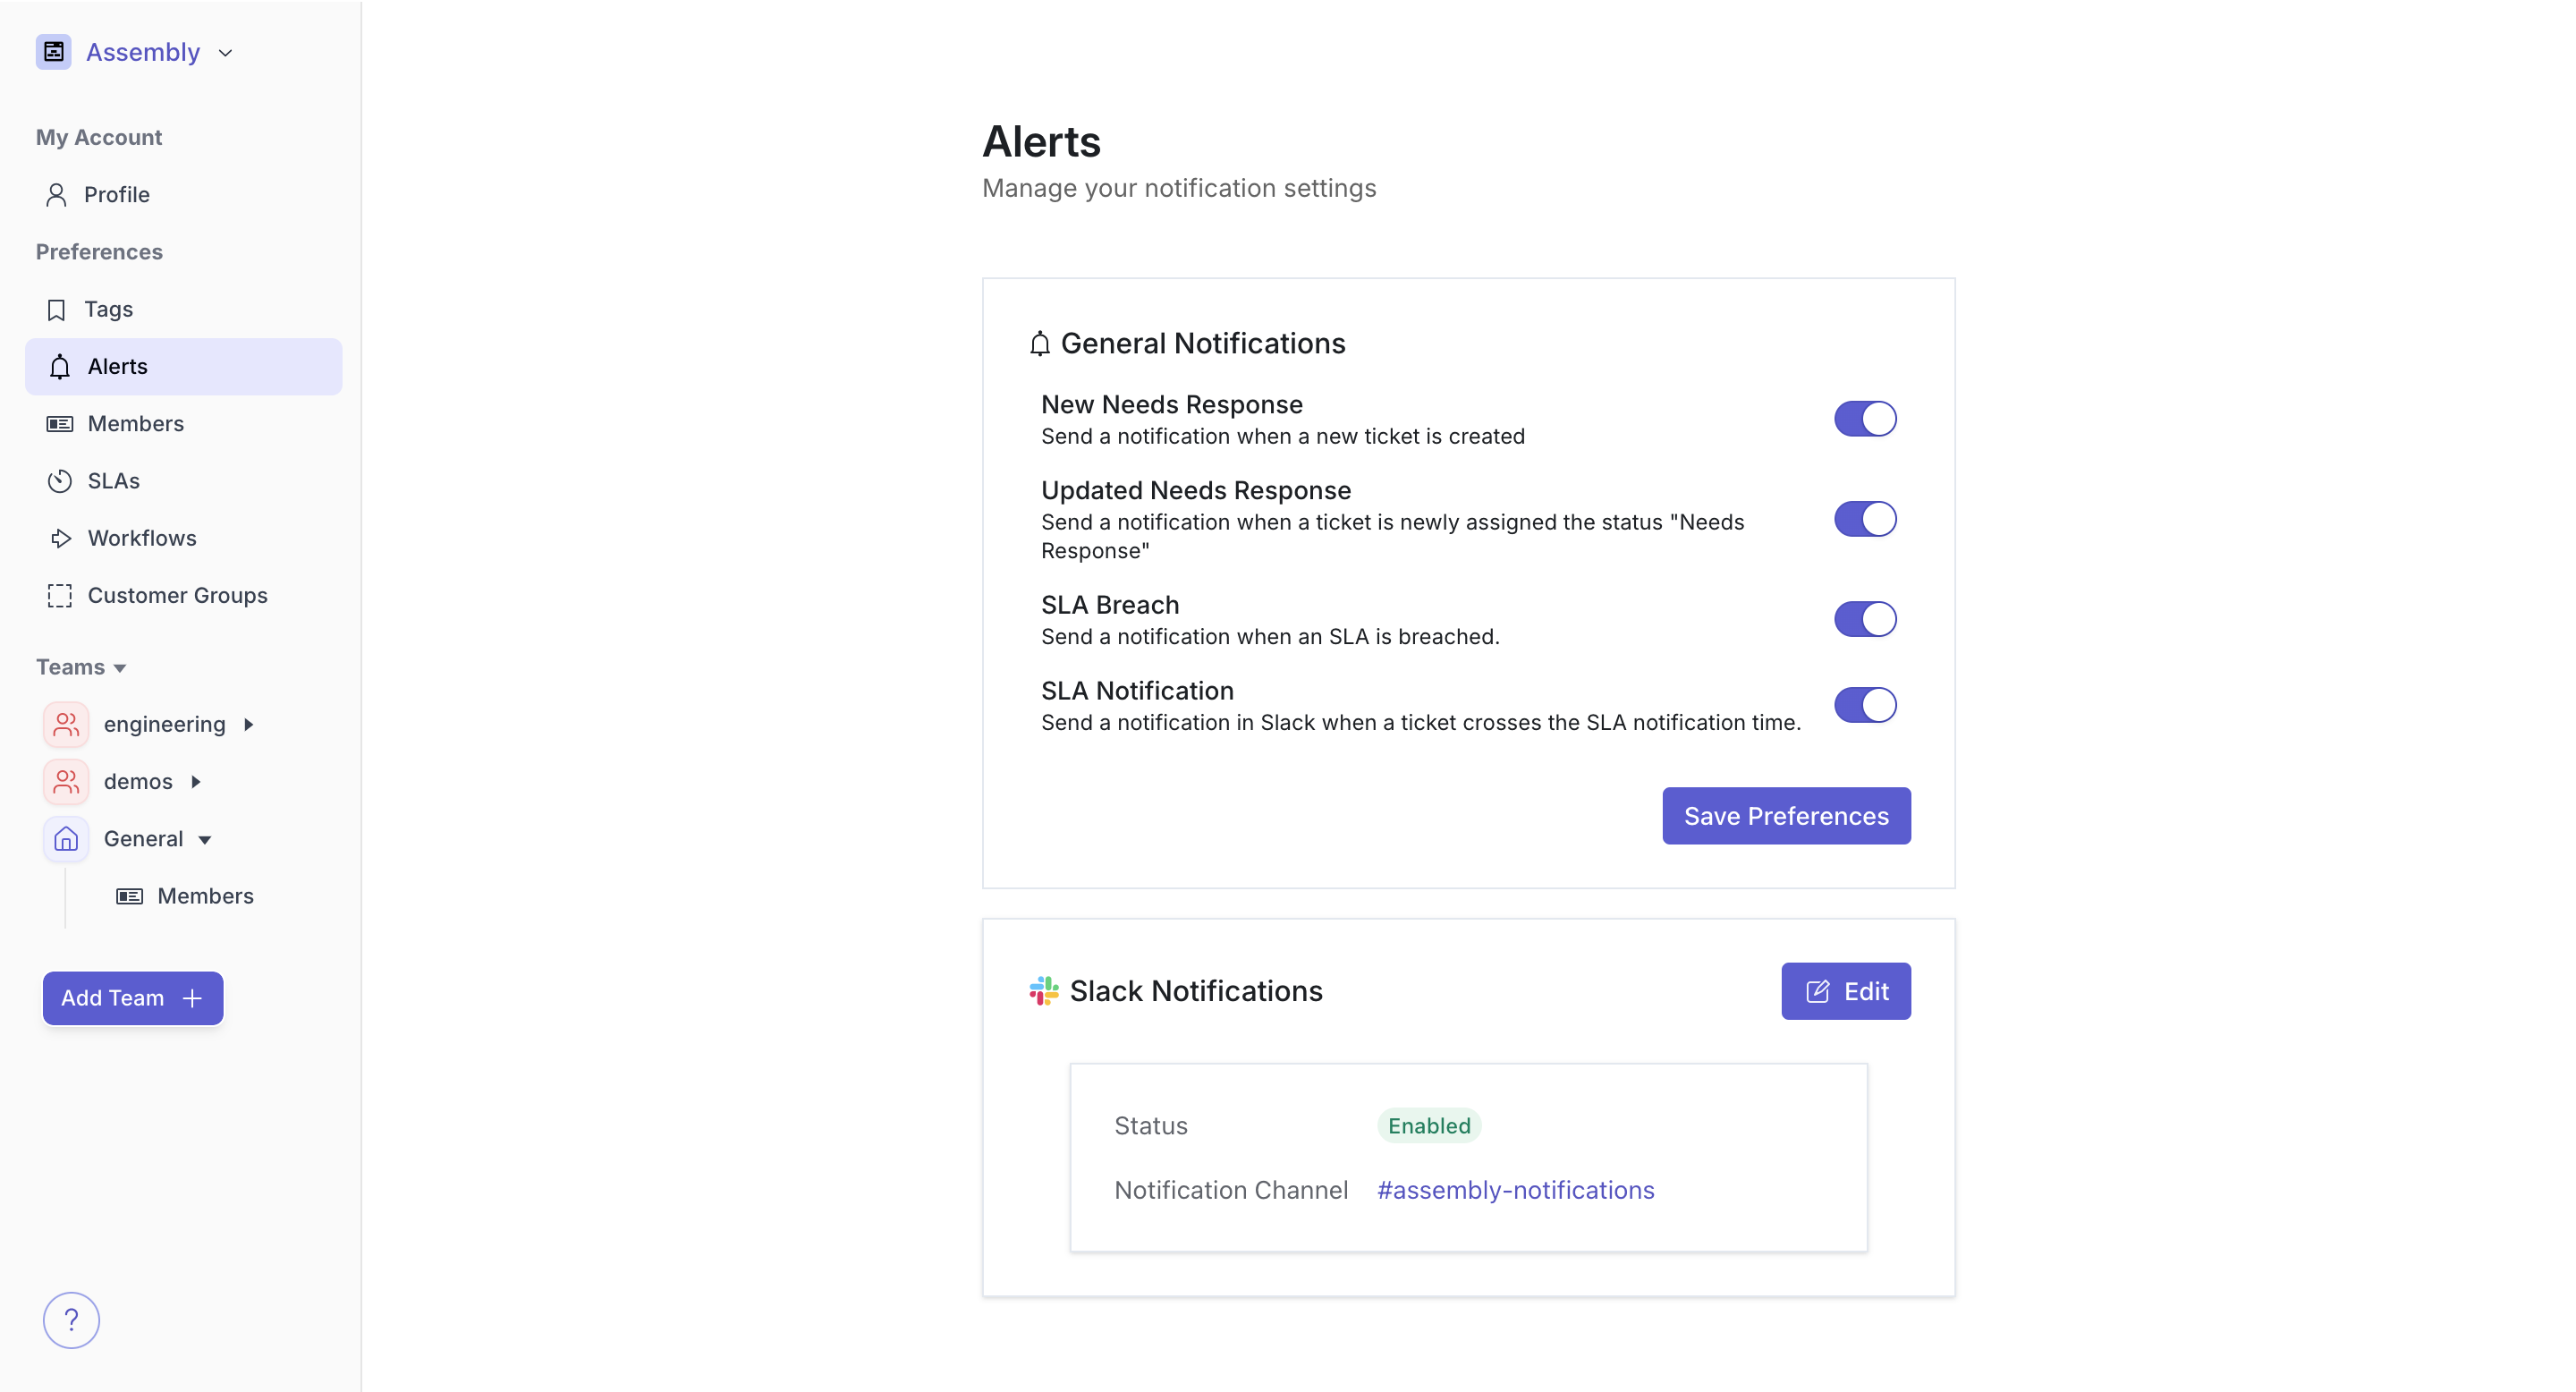The height and width of the screenshot is (1392, 2576).
Task: Click the engineering team avatar icon
Action: click(66, 724)
